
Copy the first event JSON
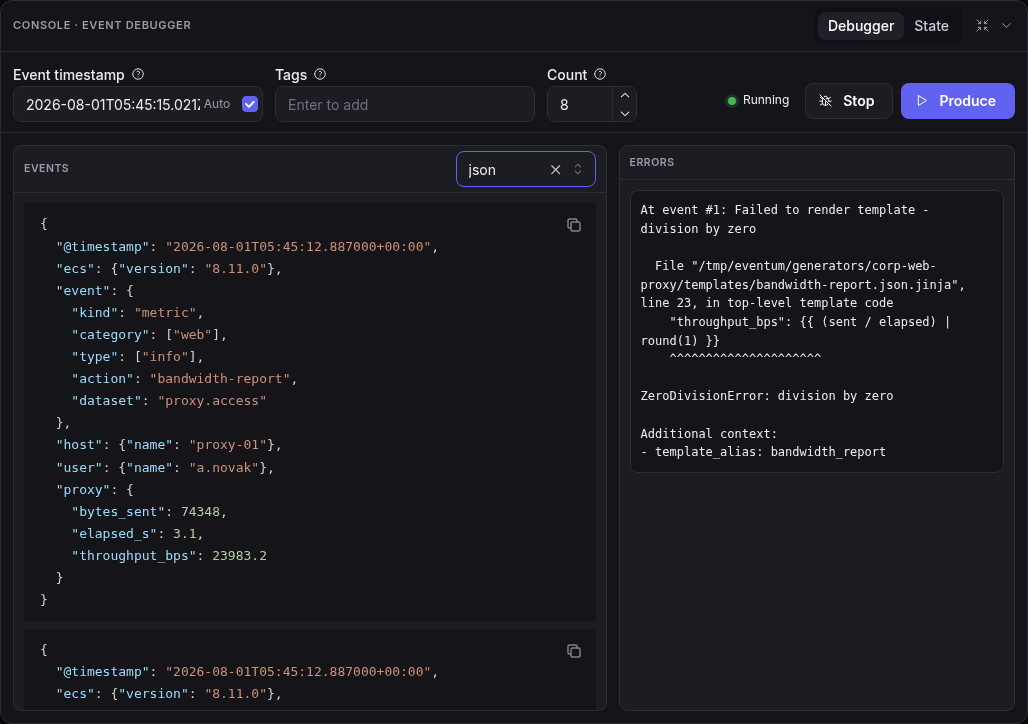tap(574, 225)
